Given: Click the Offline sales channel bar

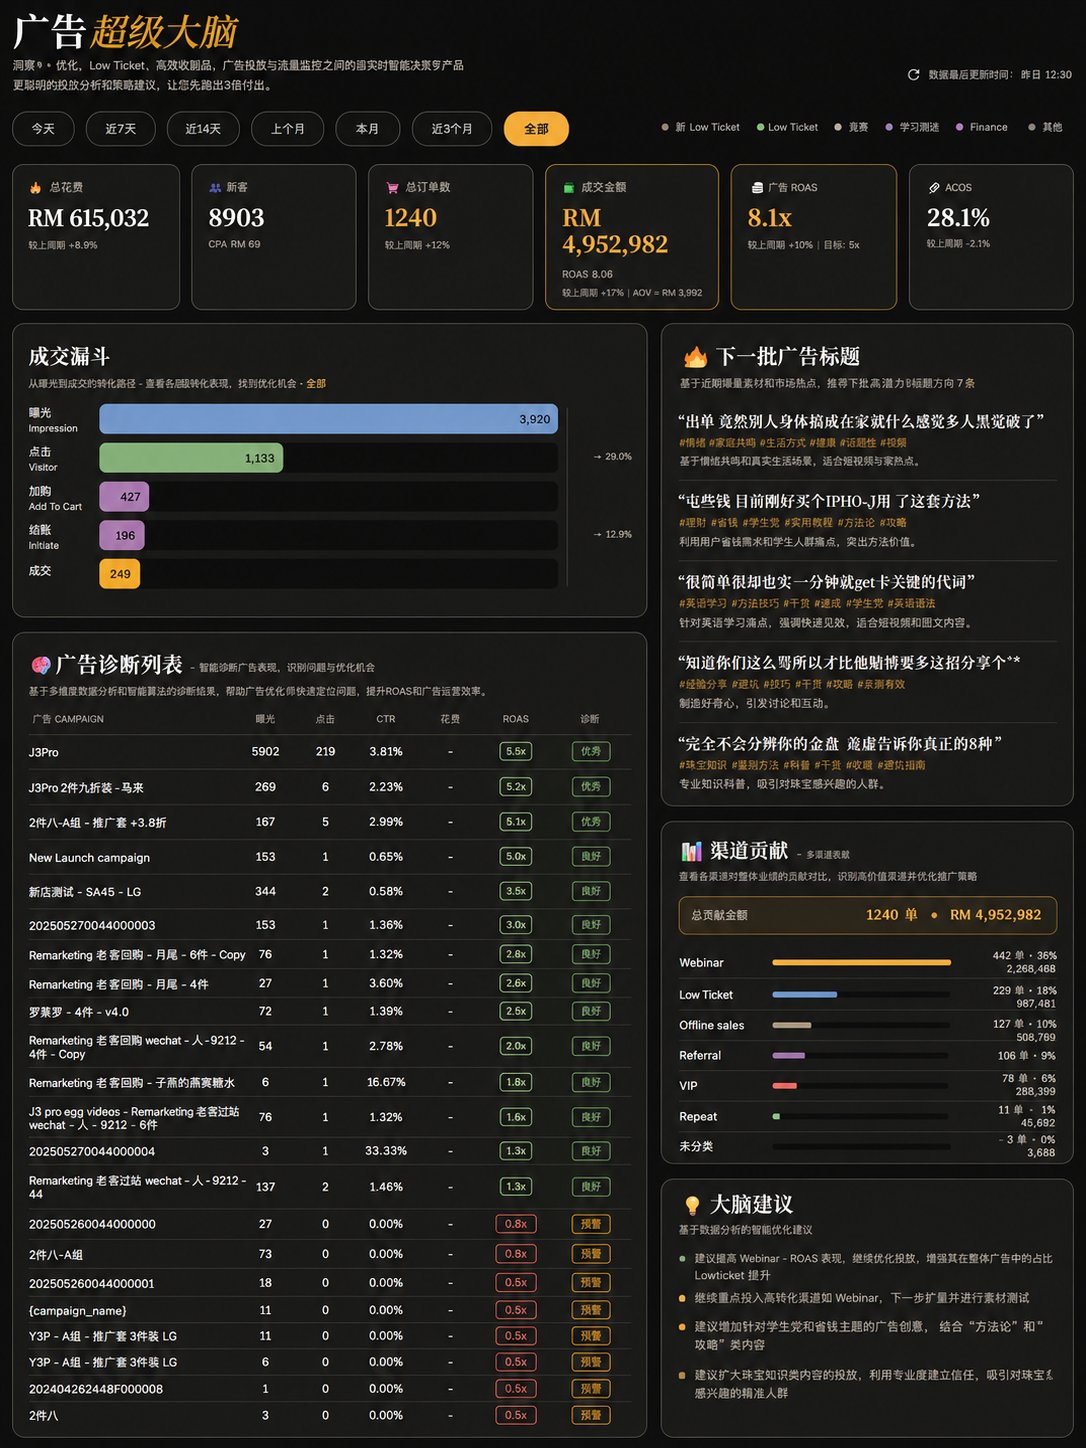Looking at the screenshot, I should [x=791, y=1025].
